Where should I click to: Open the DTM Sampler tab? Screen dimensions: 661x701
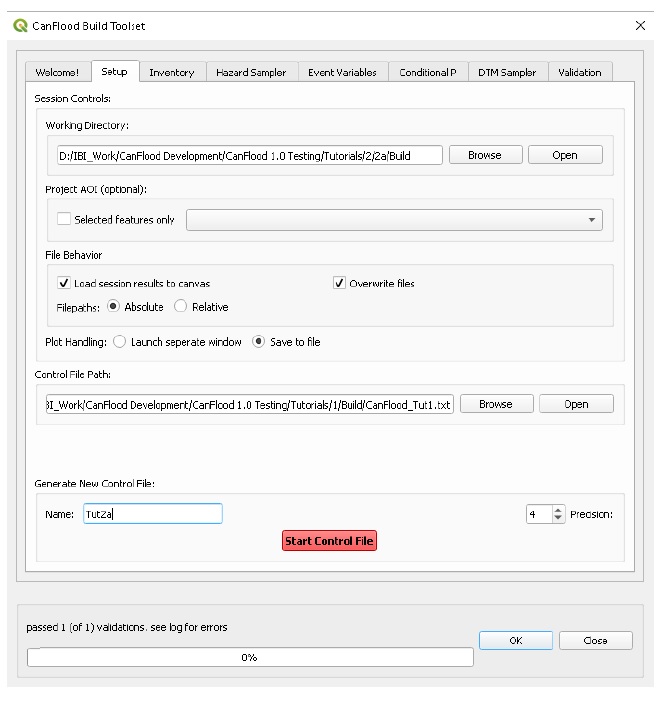click(x=507, y=72)
